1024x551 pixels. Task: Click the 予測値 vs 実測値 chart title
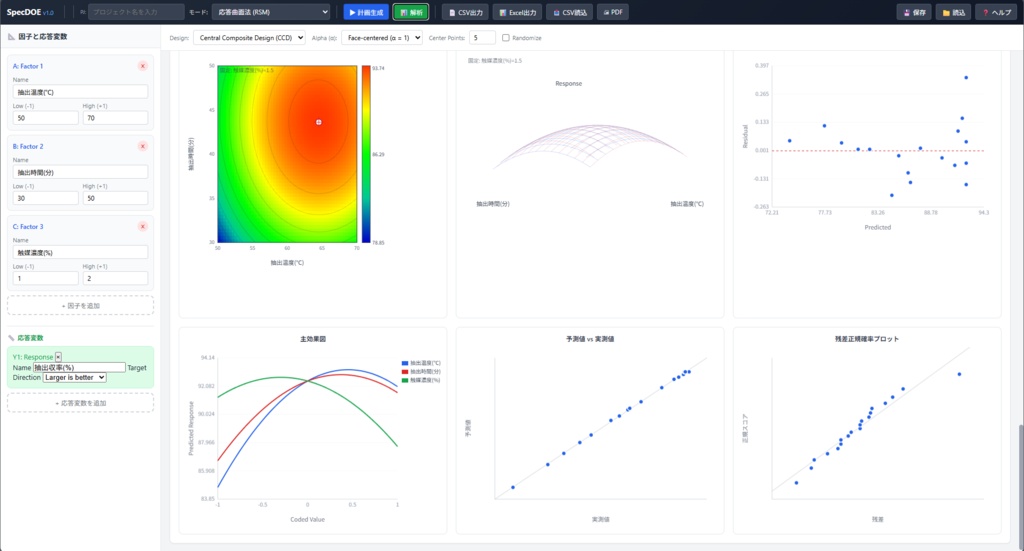pos(590,339)
